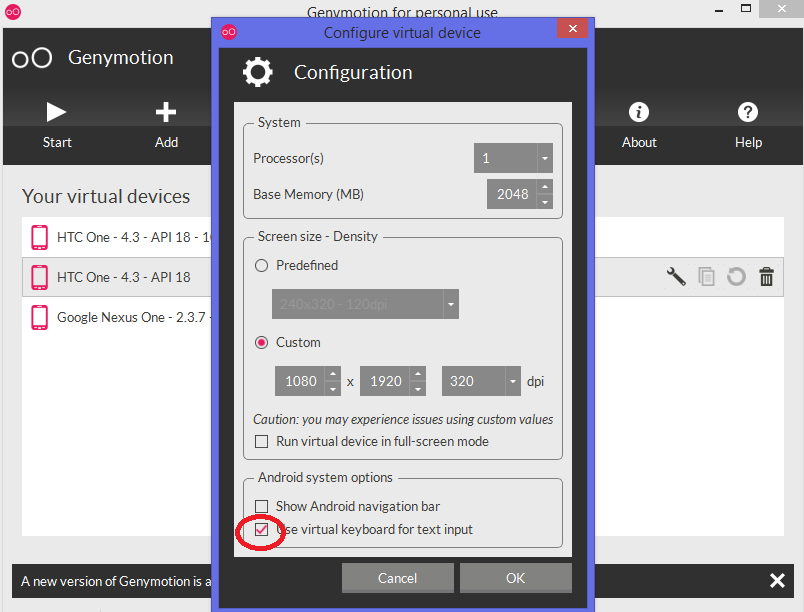Viewport: 804px width, 612px height.
Task: Select the highlighted HTC One - 4.3 - API 18 row
Action: point(116,277)
